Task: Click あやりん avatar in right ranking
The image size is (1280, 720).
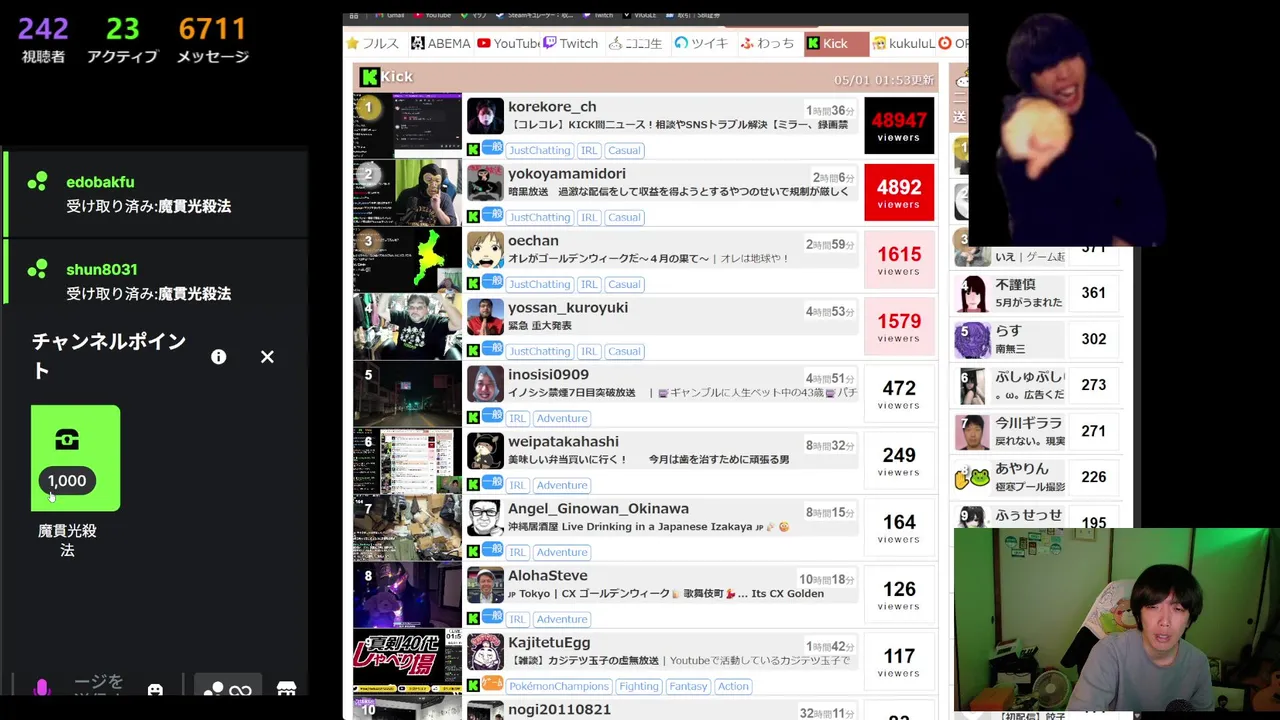Action: pyautogui.click(x=971, y=477)
